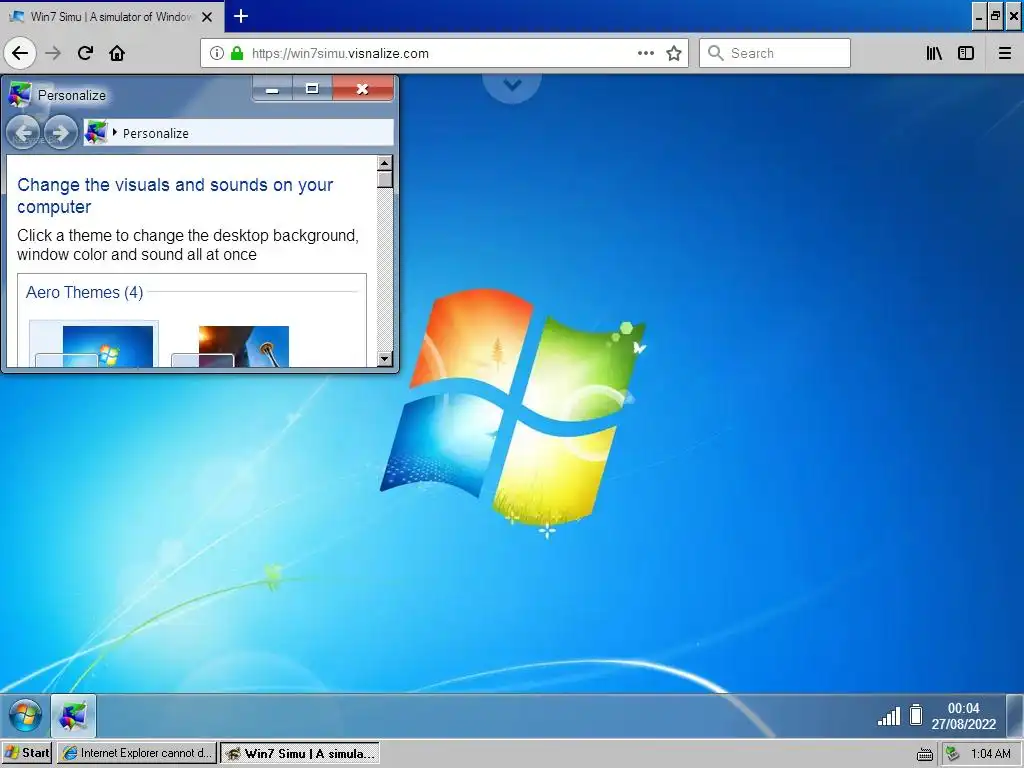Reload the current browser page

pos(86,53)
